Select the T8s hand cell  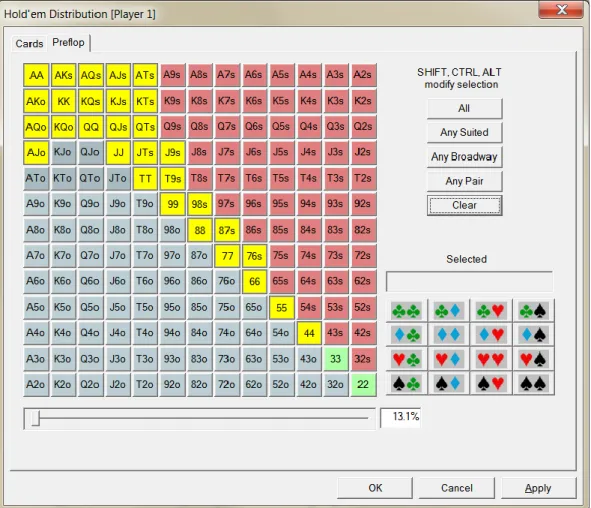(199, 178)
